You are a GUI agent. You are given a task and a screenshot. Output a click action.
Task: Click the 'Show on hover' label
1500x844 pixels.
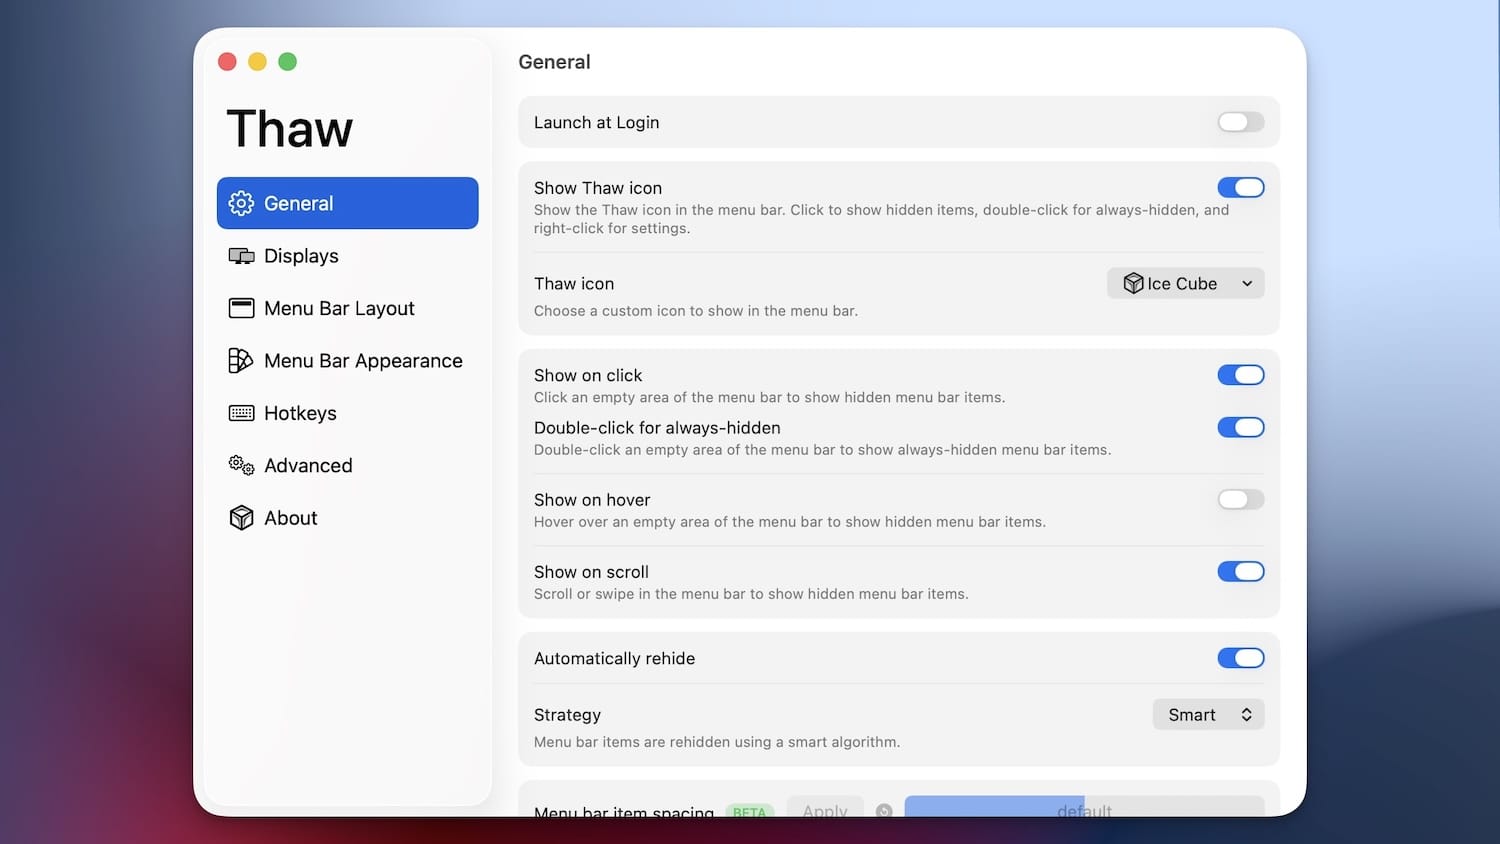pyautogui.click(x=592, y=500)
